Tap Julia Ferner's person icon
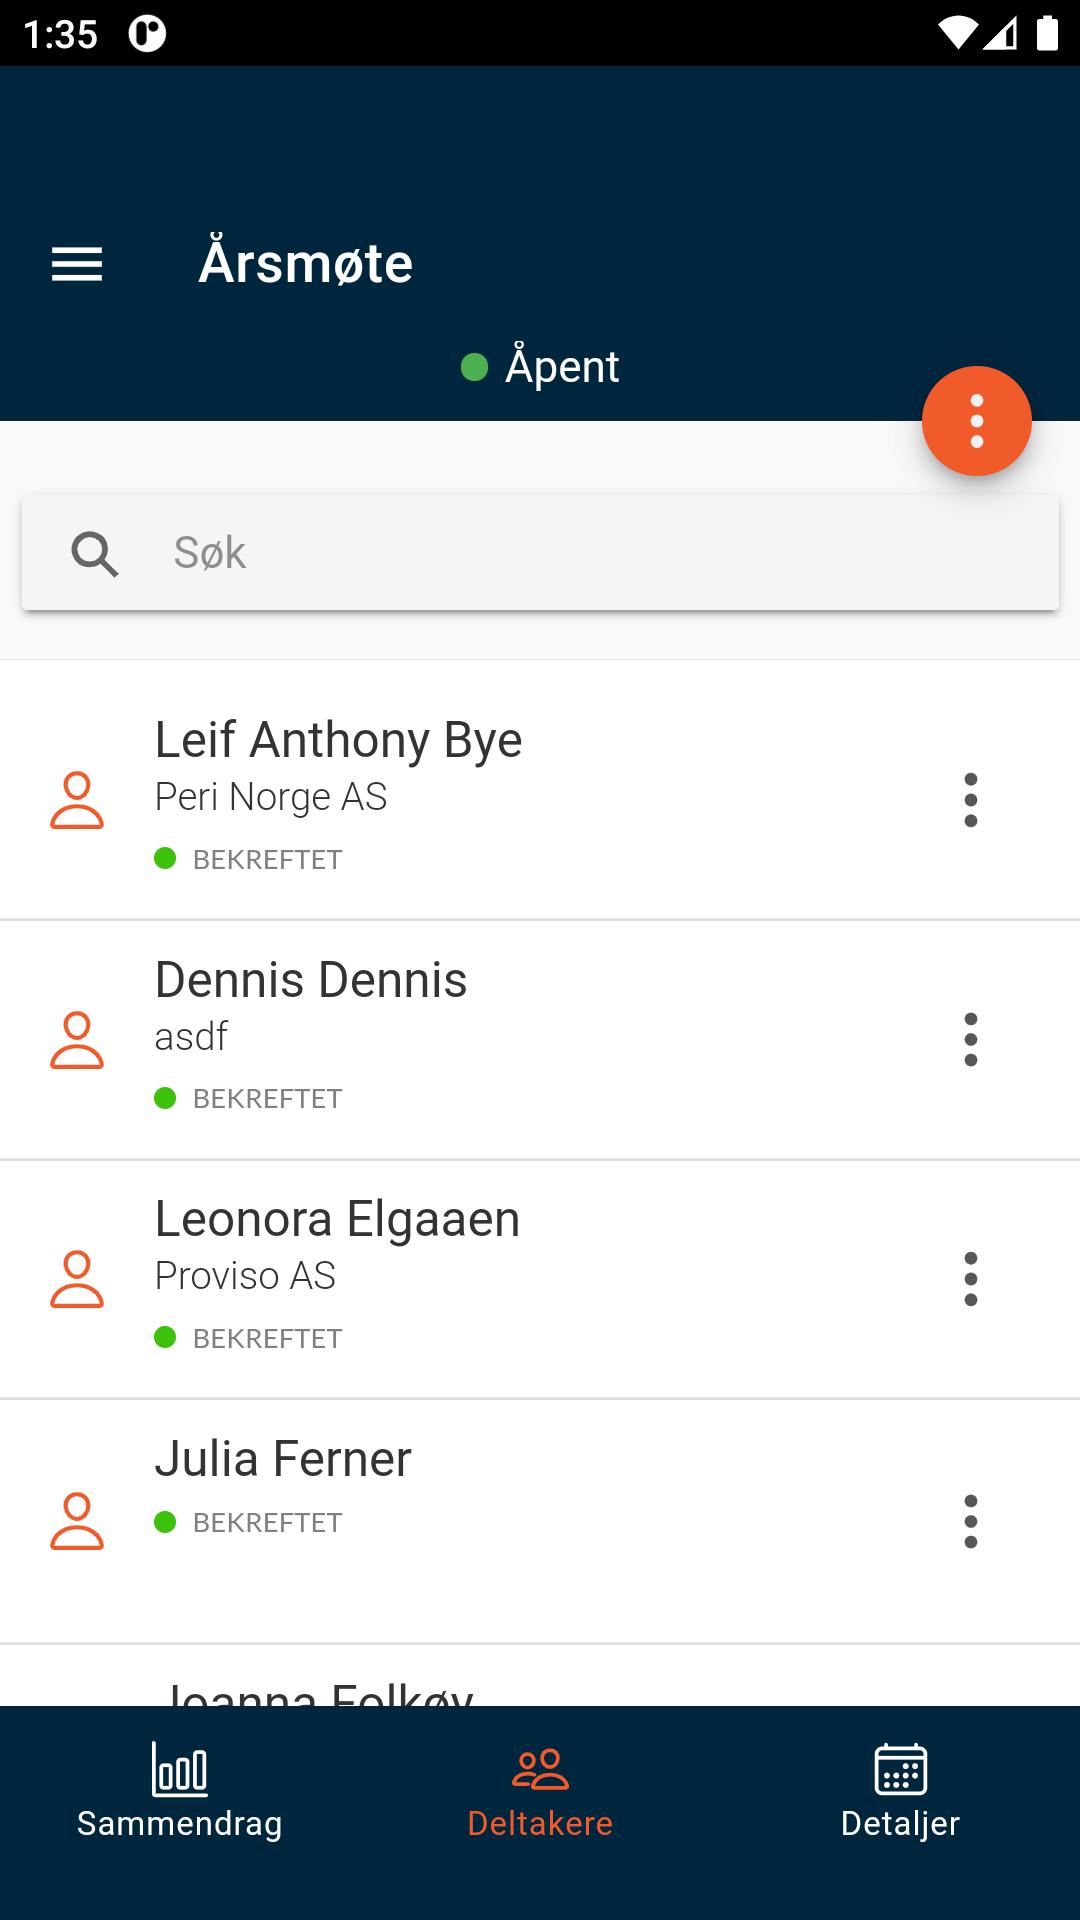1080x1920 pixels. [x=77, y=1521]
